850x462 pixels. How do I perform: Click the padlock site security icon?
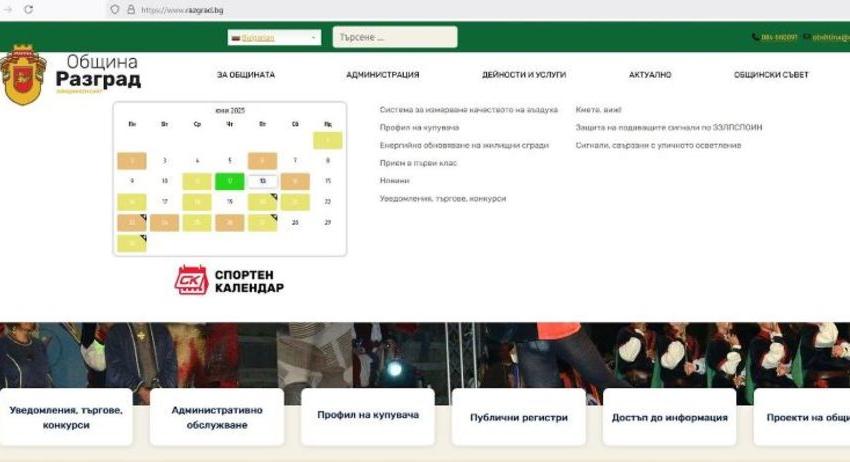pos(130,9)
